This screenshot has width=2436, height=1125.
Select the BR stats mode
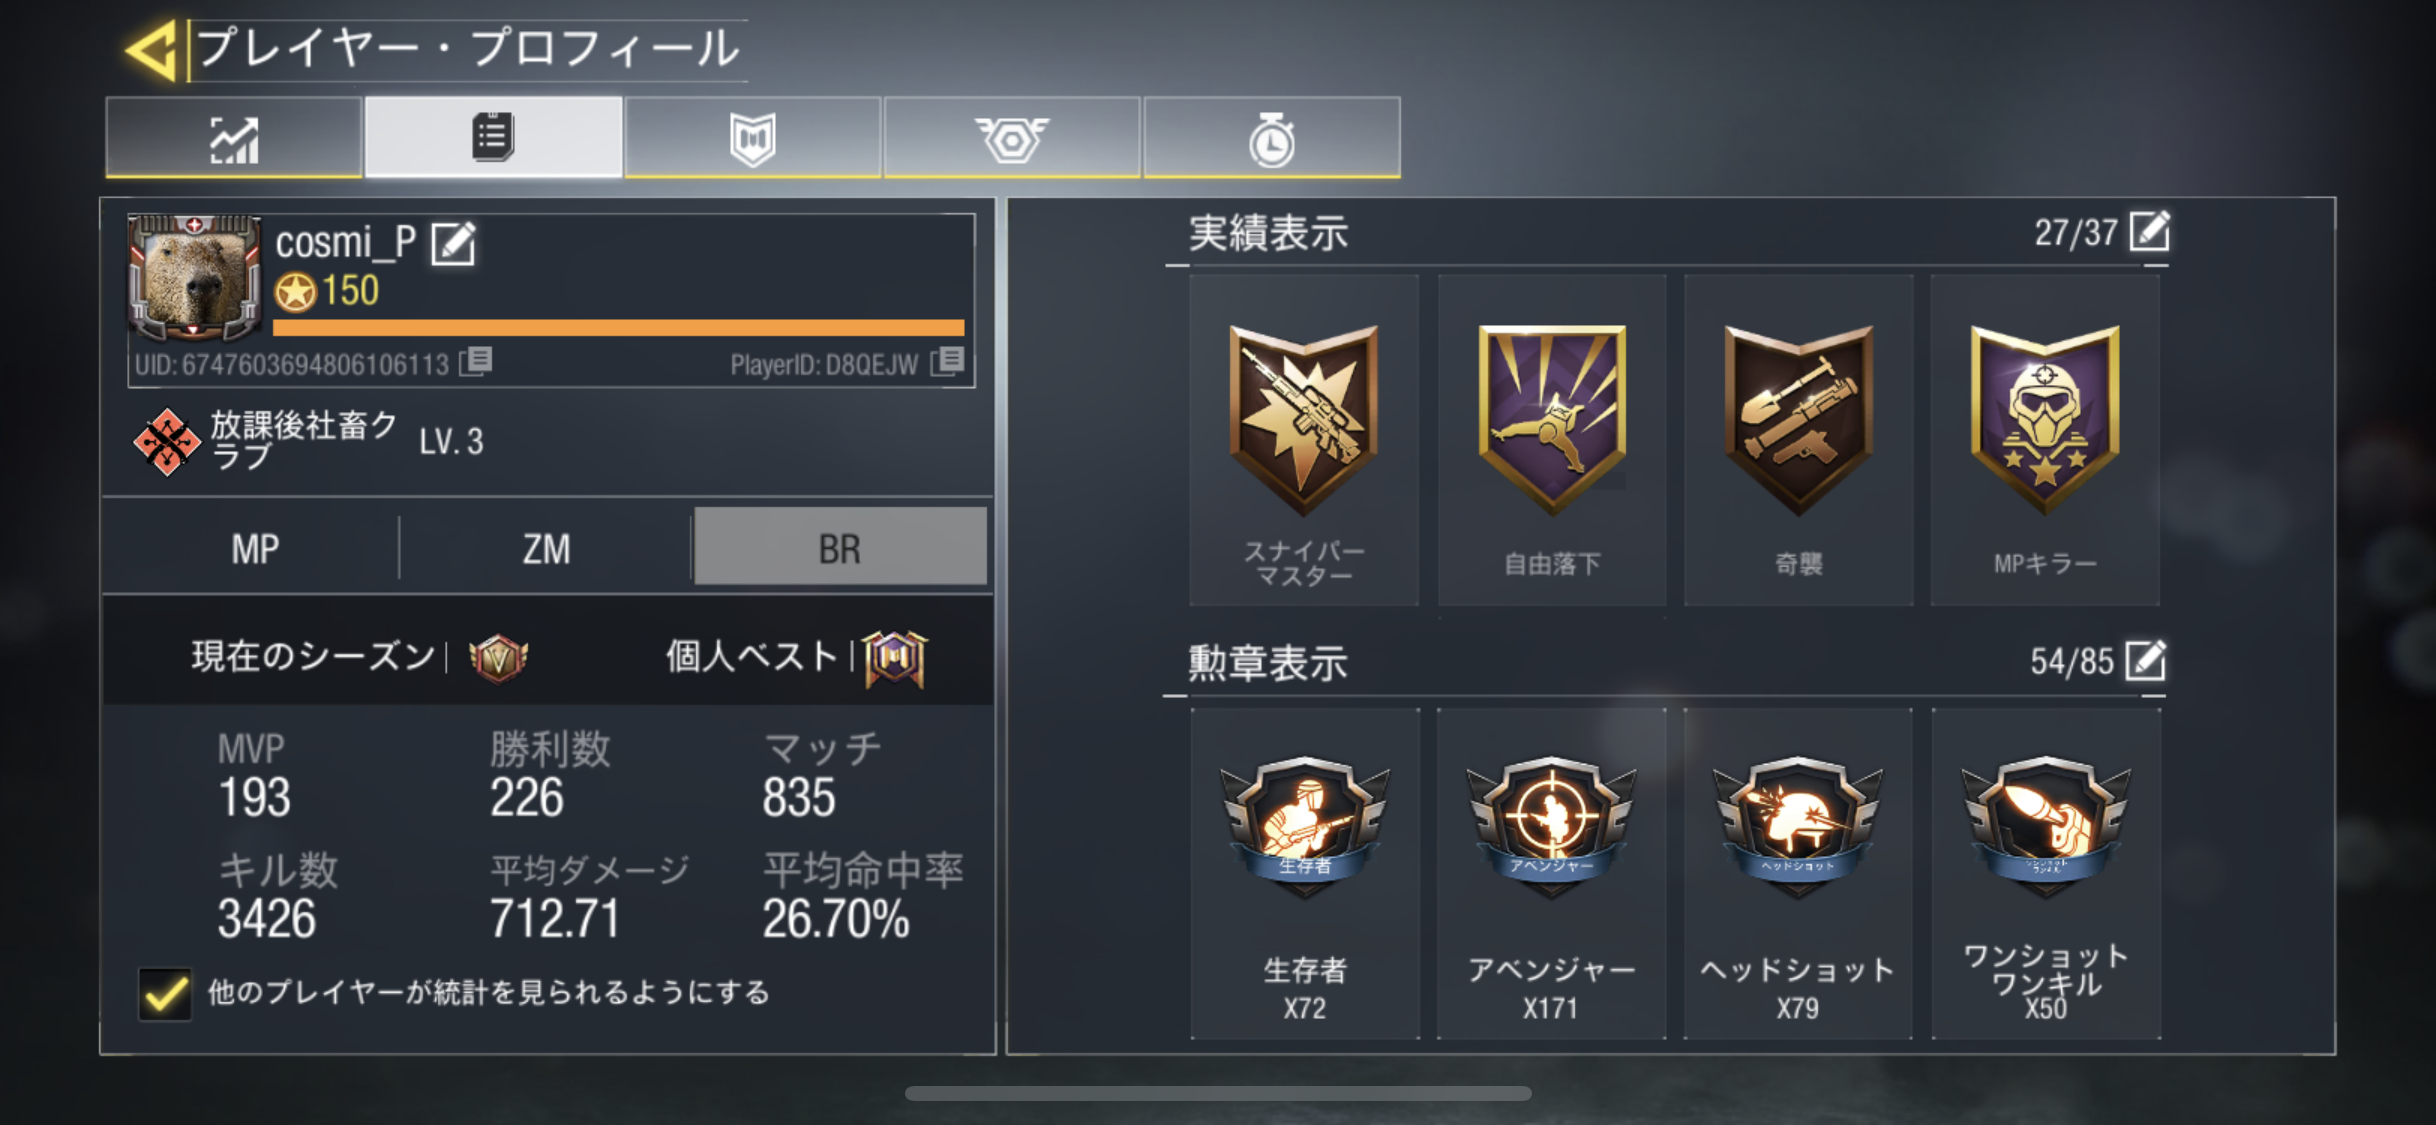840,546
